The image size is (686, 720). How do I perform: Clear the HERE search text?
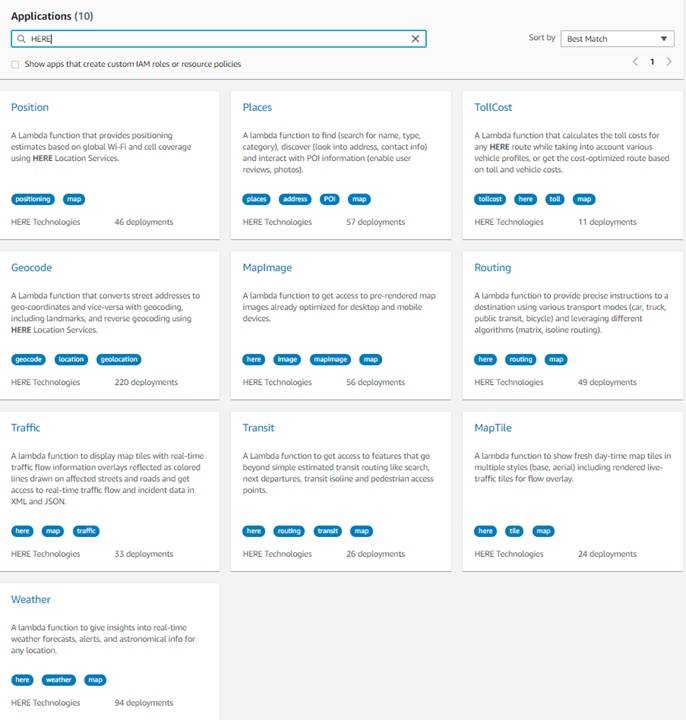[415, 39]
